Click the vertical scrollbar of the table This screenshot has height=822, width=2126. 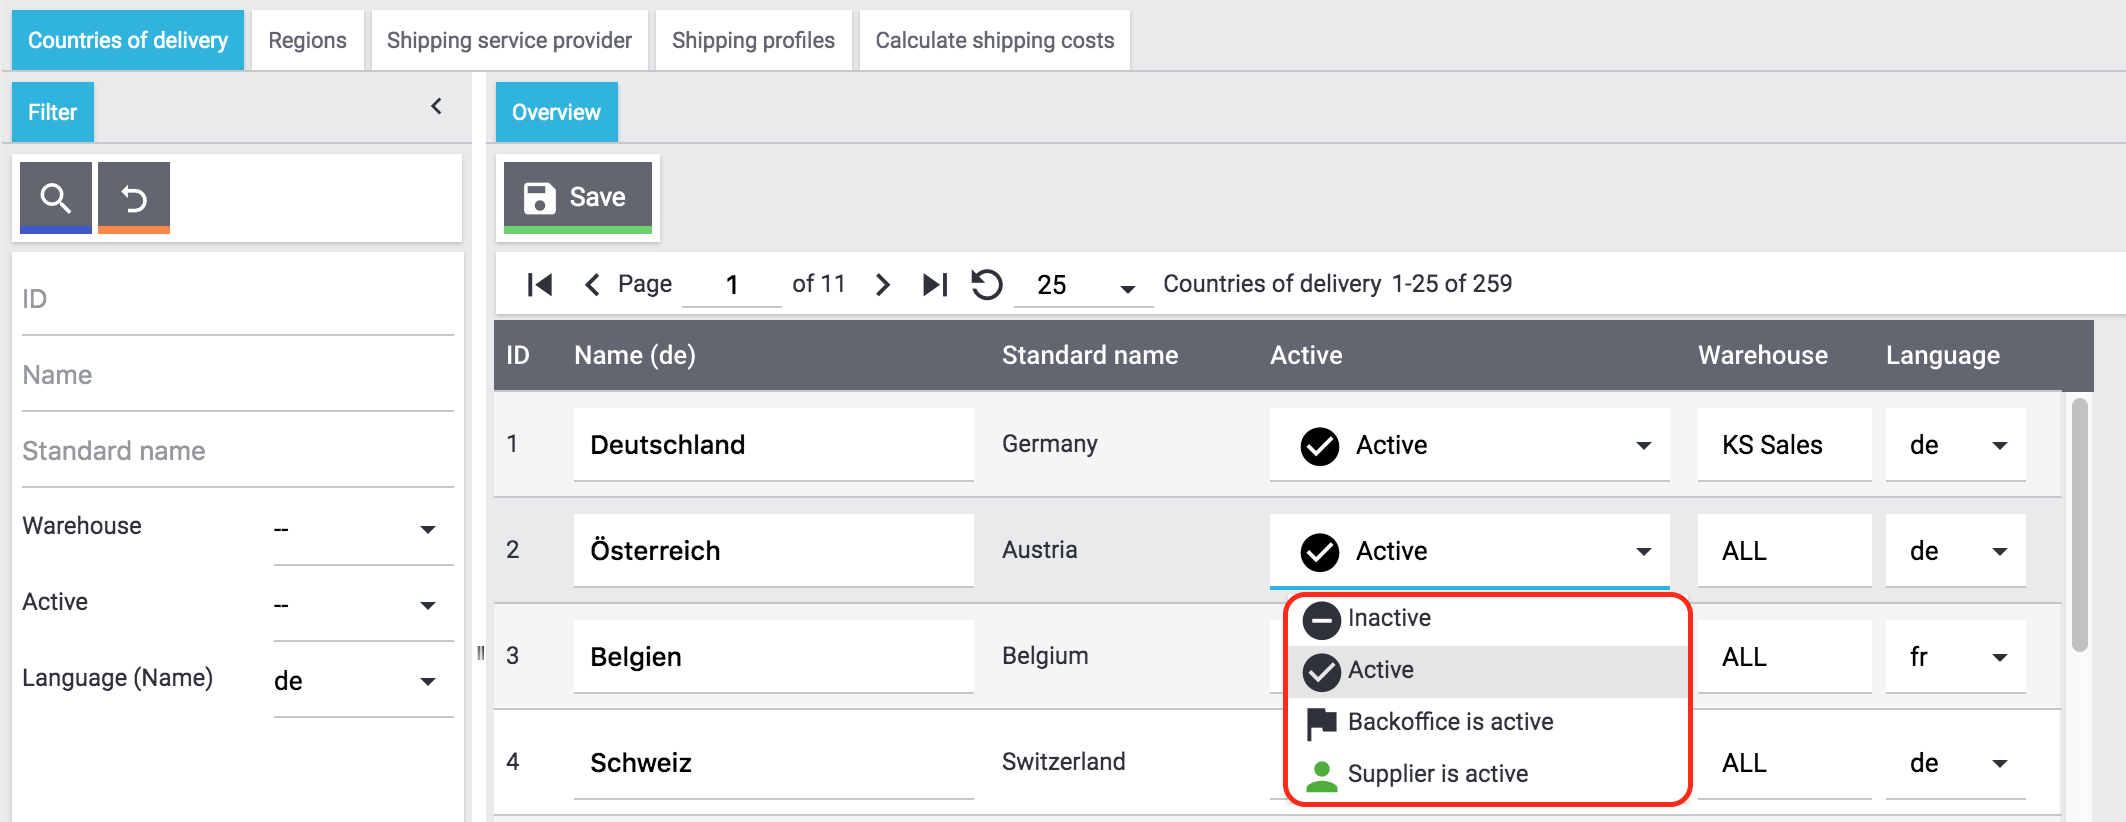[2080, 525]
